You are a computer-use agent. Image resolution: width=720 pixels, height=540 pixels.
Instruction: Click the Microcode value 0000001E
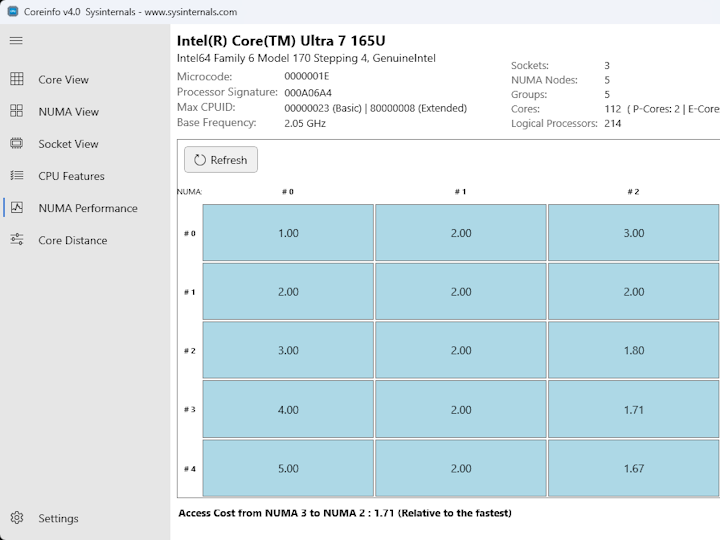point(307,76)
